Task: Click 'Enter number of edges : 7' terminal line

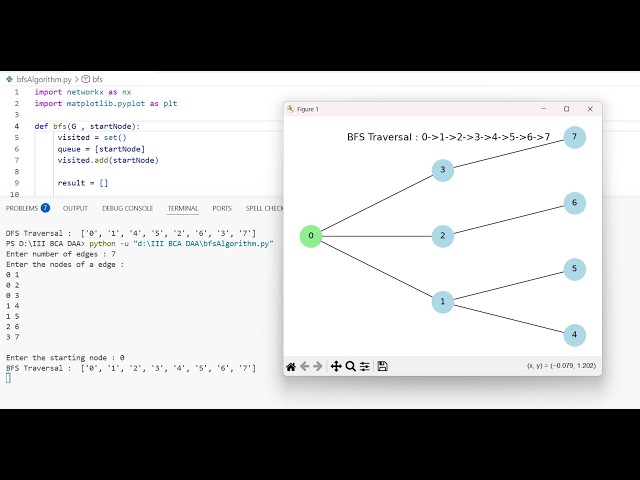Action: [x=61, y=254]
